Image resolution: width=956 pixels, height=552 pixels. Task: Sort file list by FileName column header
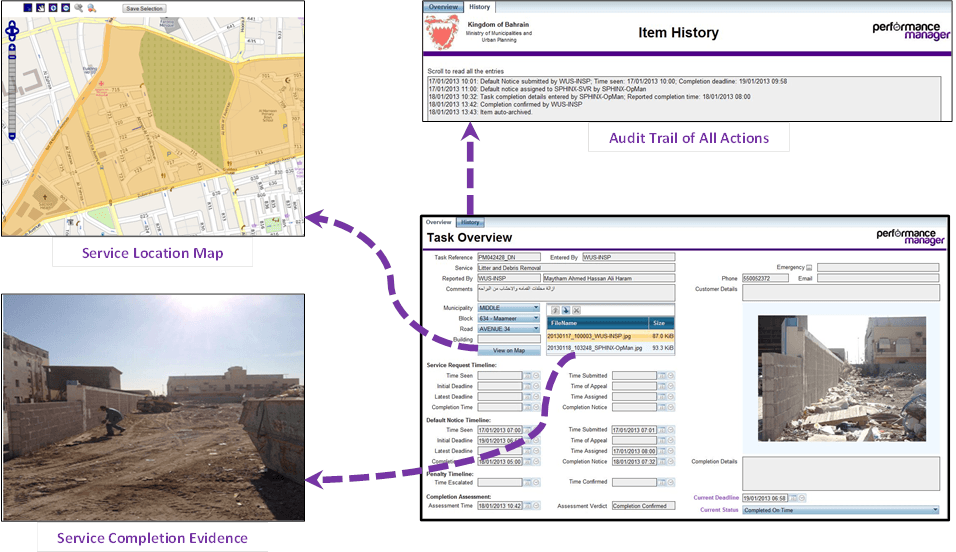point(598,323)
